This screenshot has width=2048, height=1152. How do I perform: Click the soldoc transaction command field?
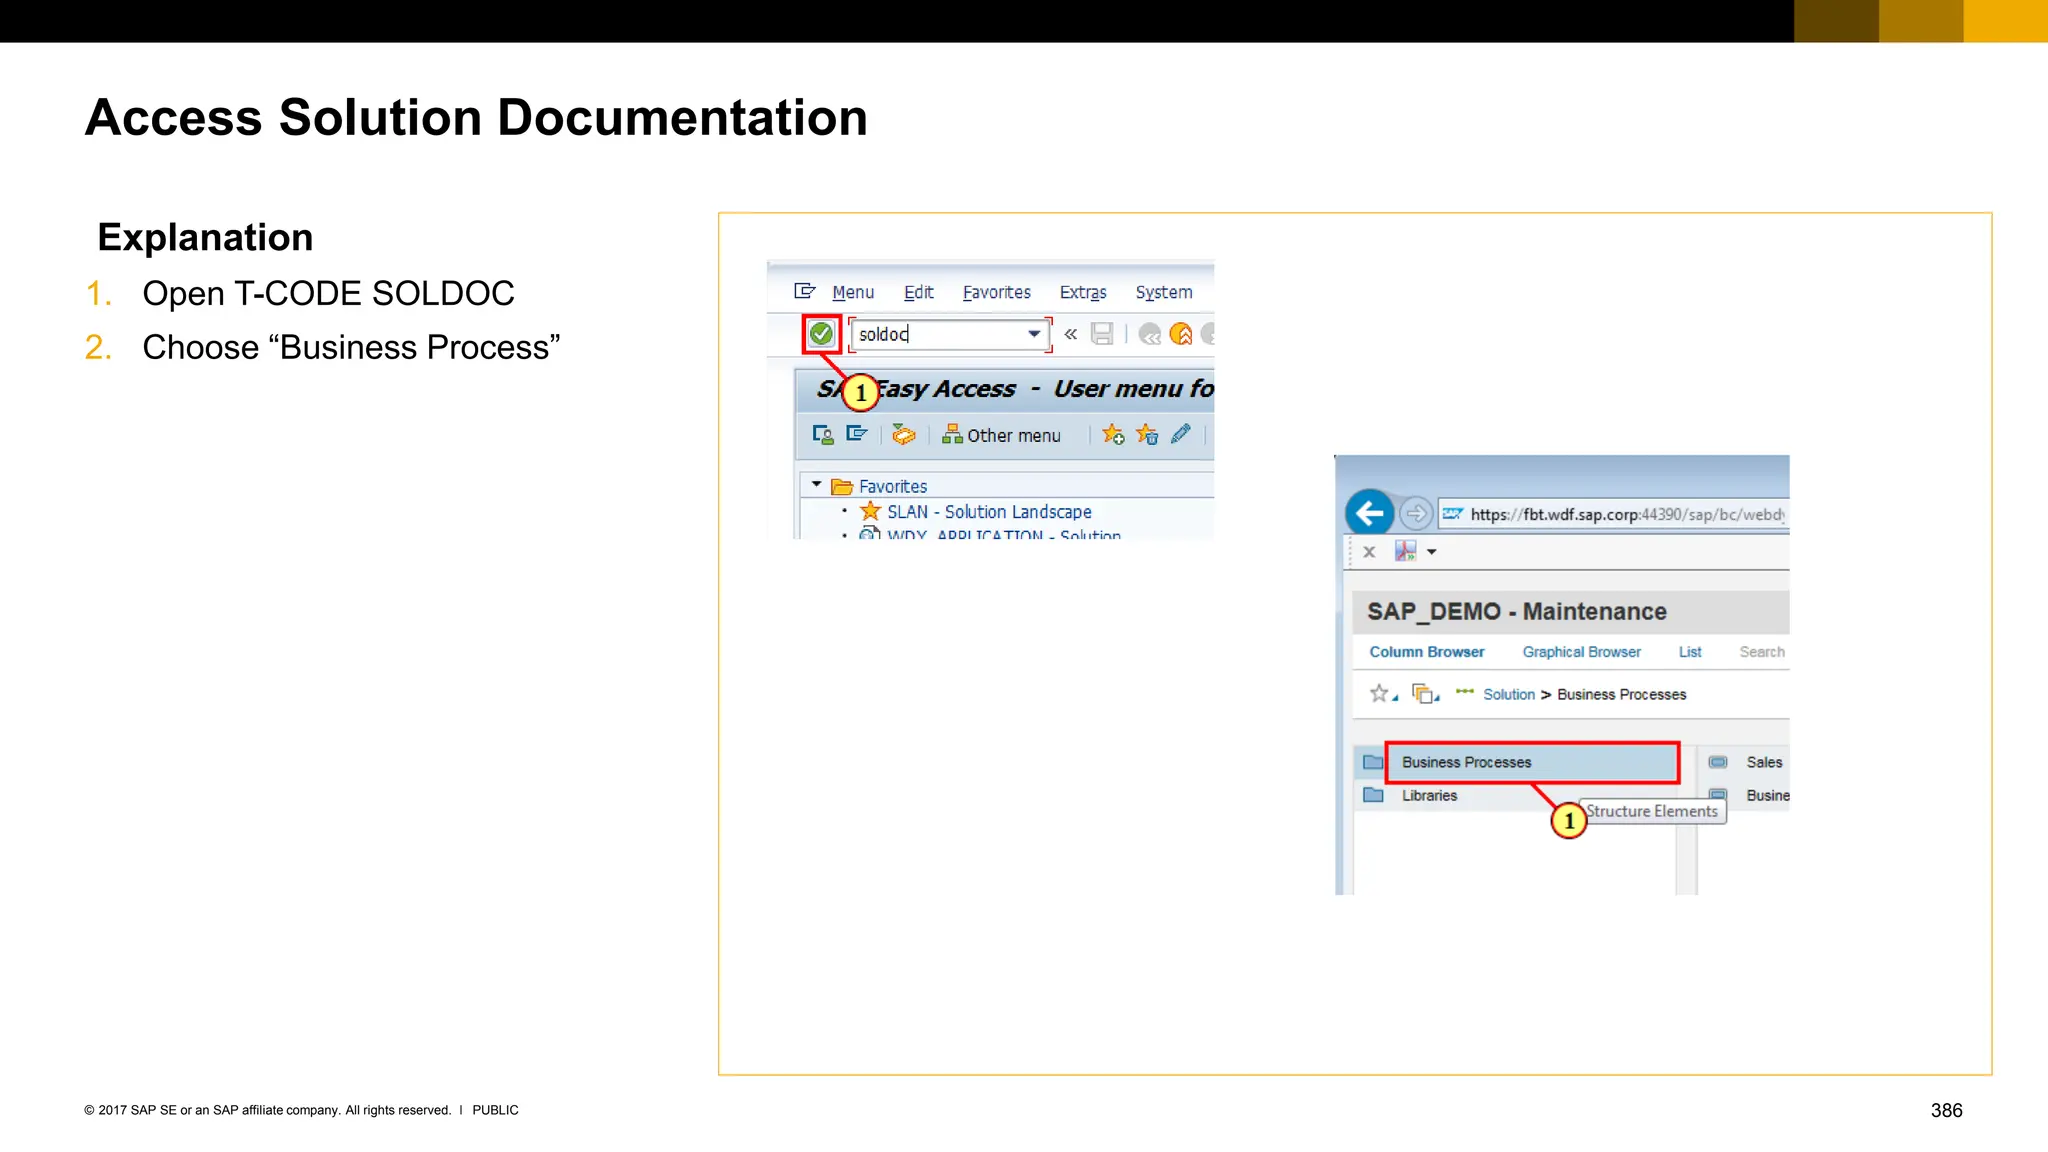[949, 334]
